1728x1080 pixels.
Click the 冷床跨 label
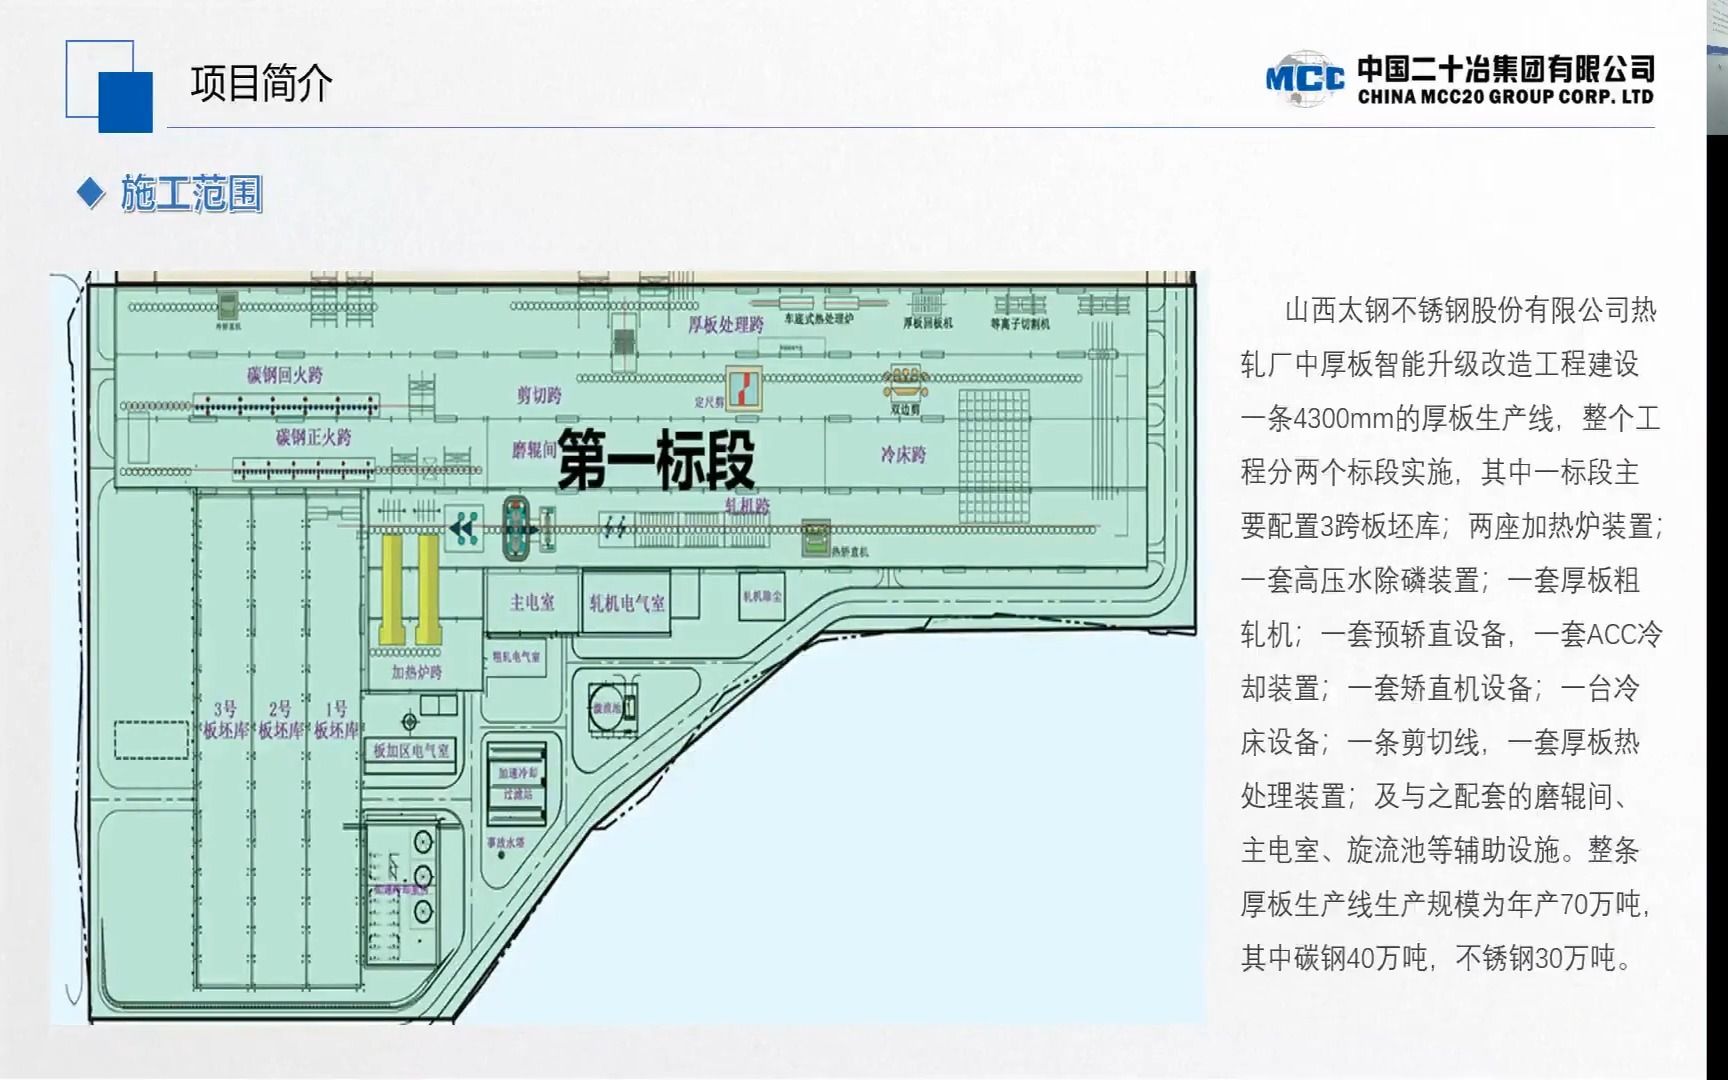(x=903, y=454)
